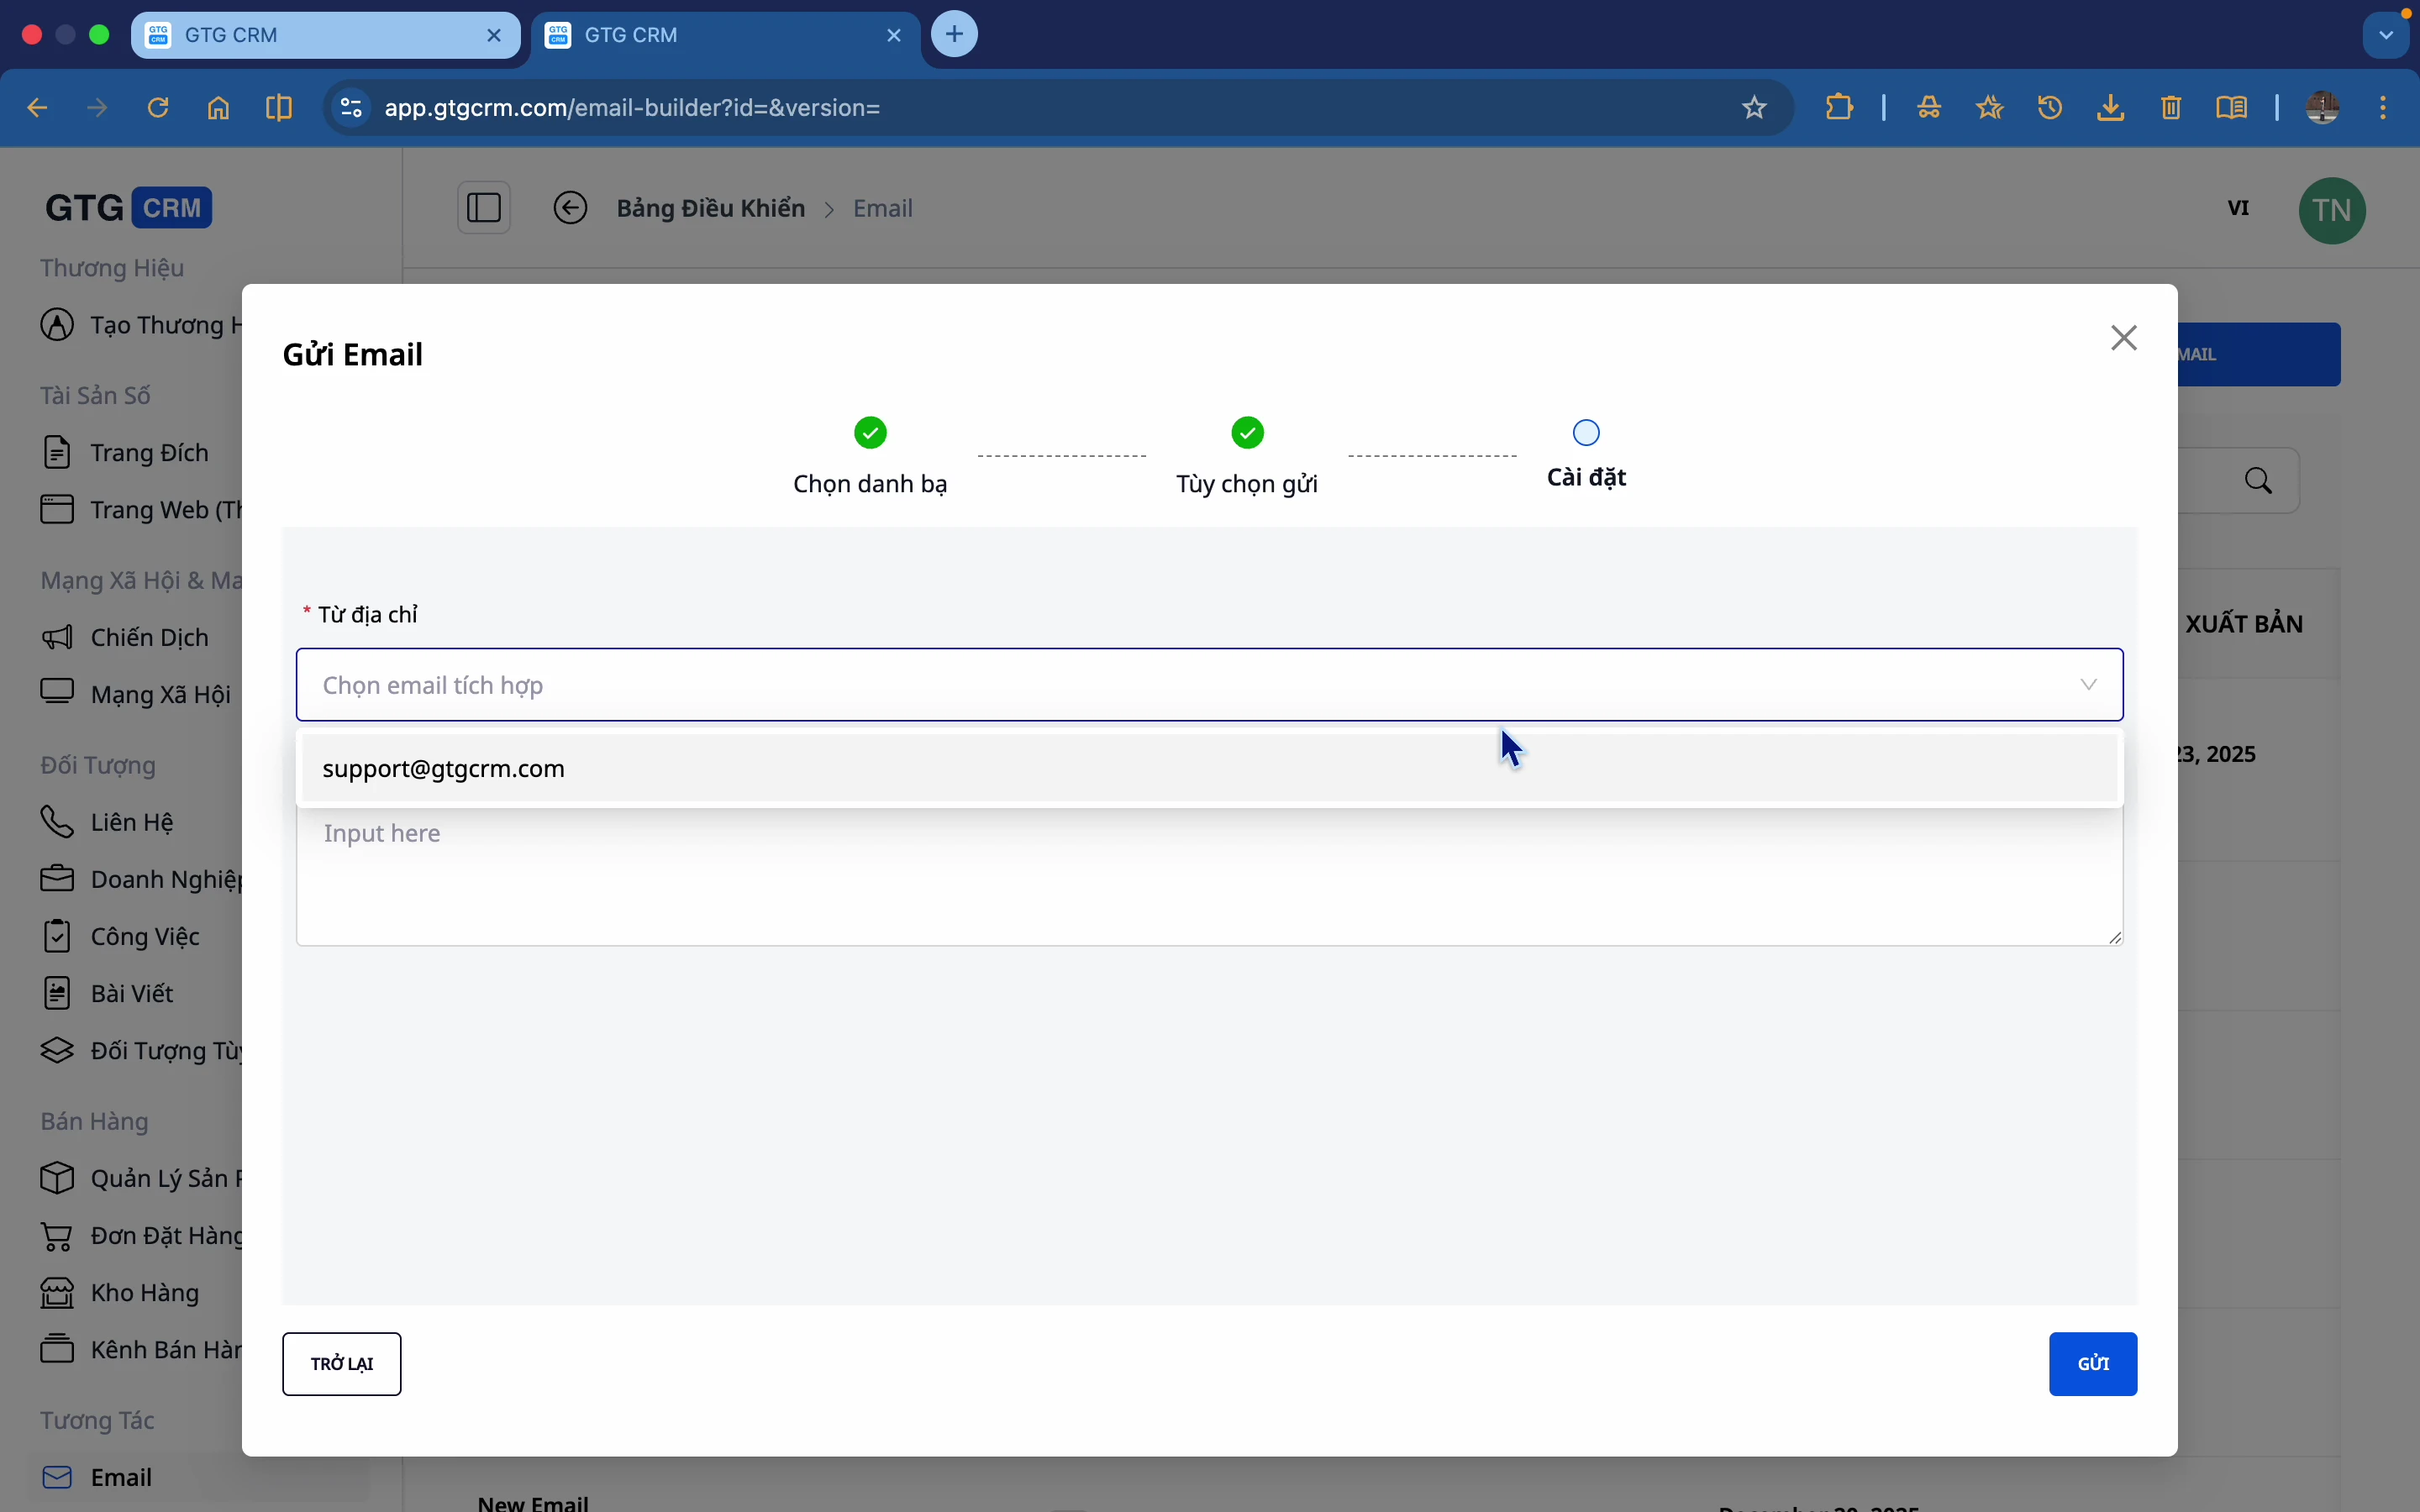
Task: Close the Gửi Email dialog
Action: pos(2124,338)
